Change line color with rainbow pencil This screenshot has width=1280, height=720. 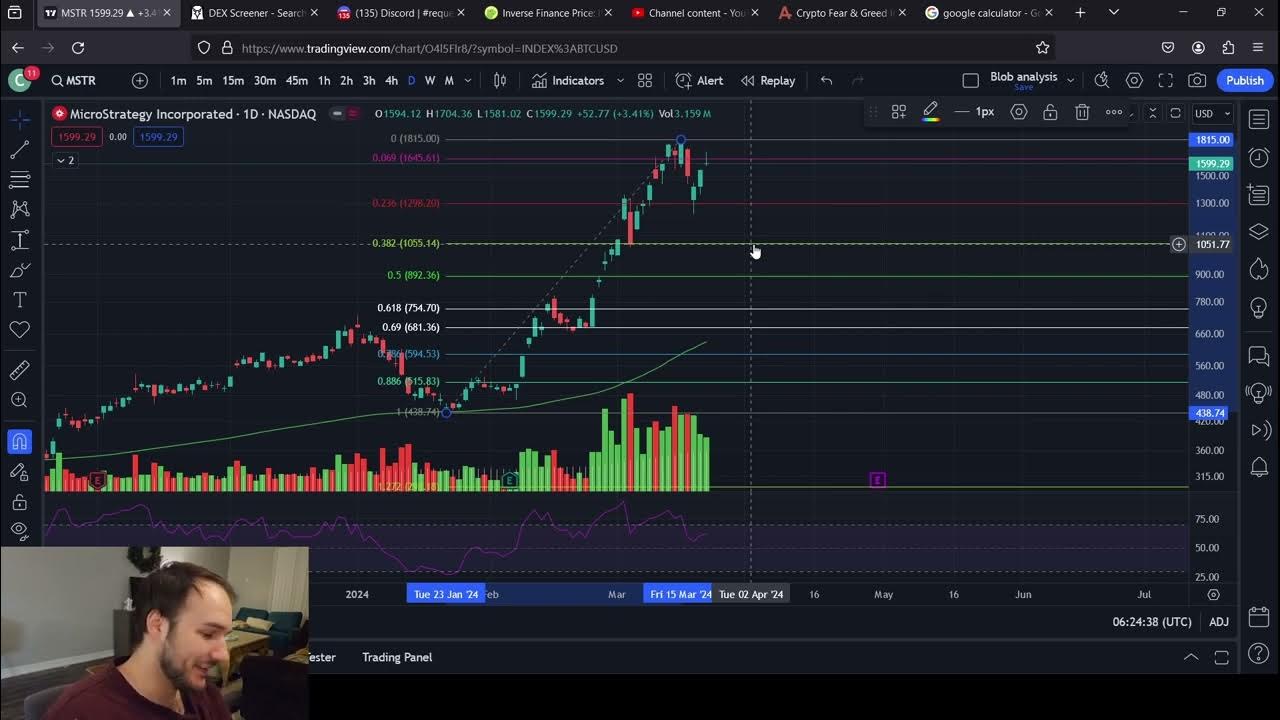coord(930,112)
